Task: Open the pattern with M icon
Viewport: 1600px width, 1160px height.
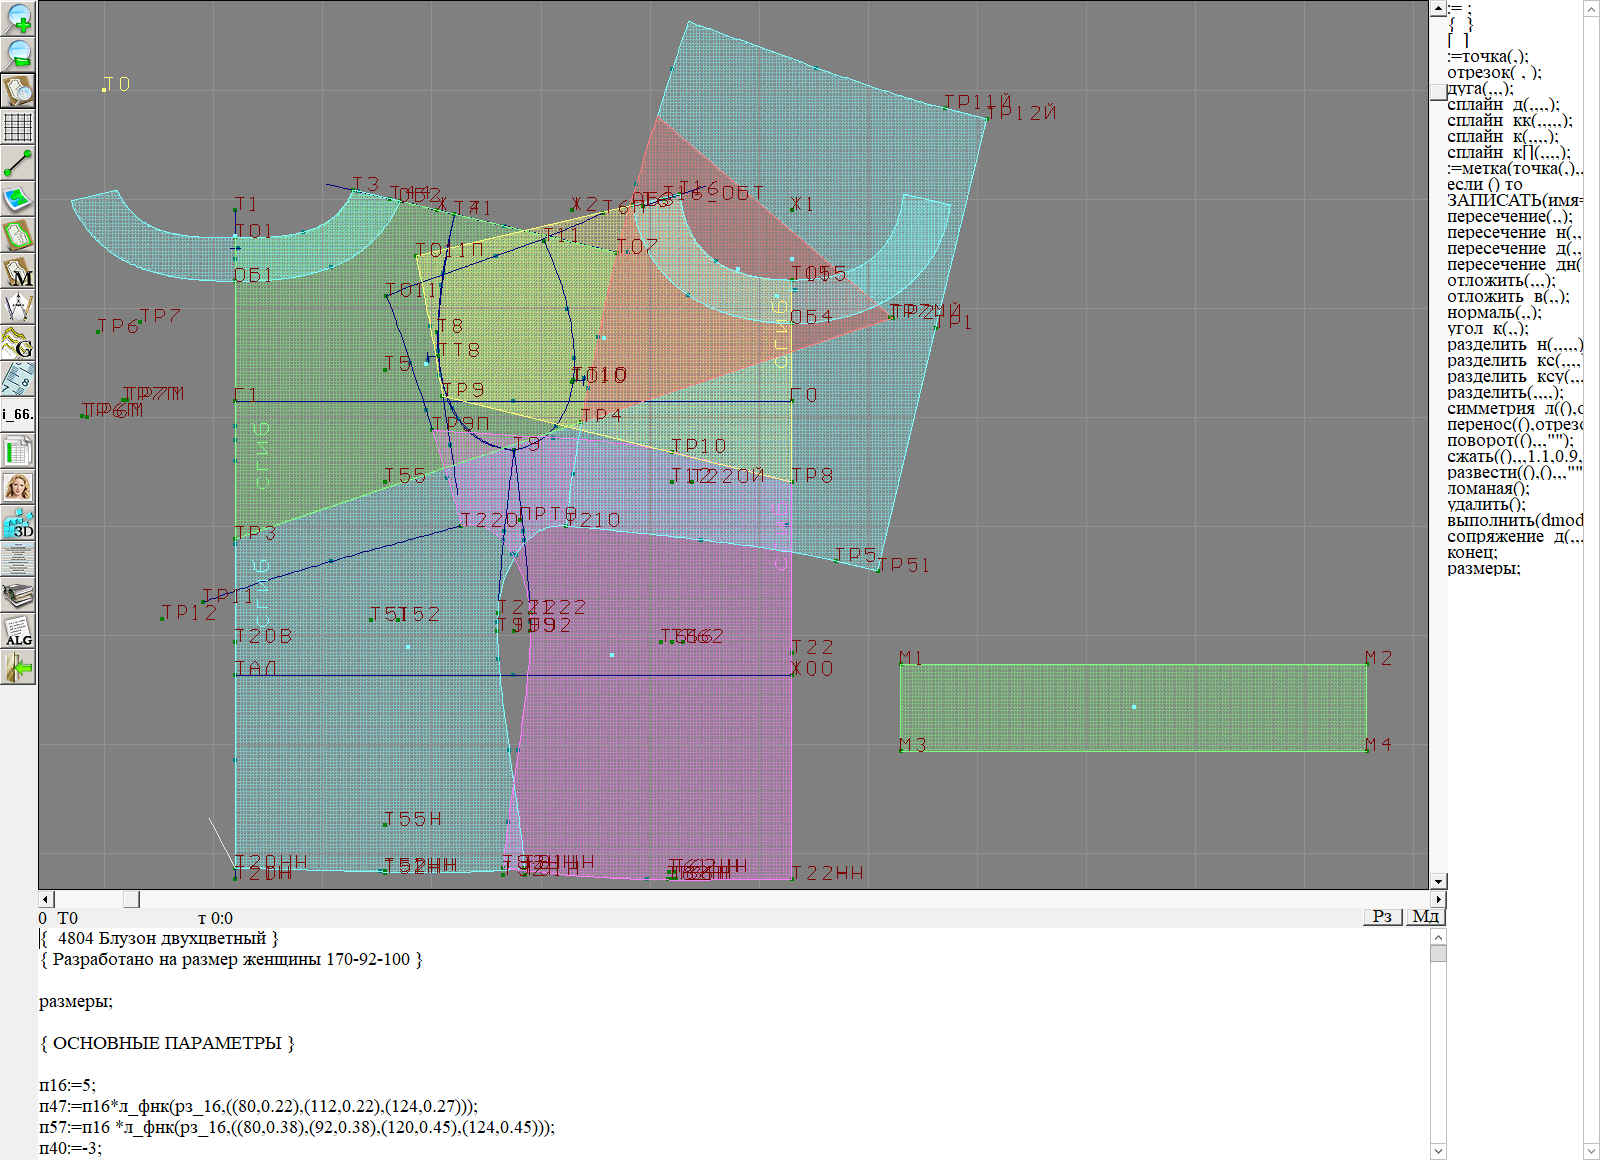Action: coord(18,272)
